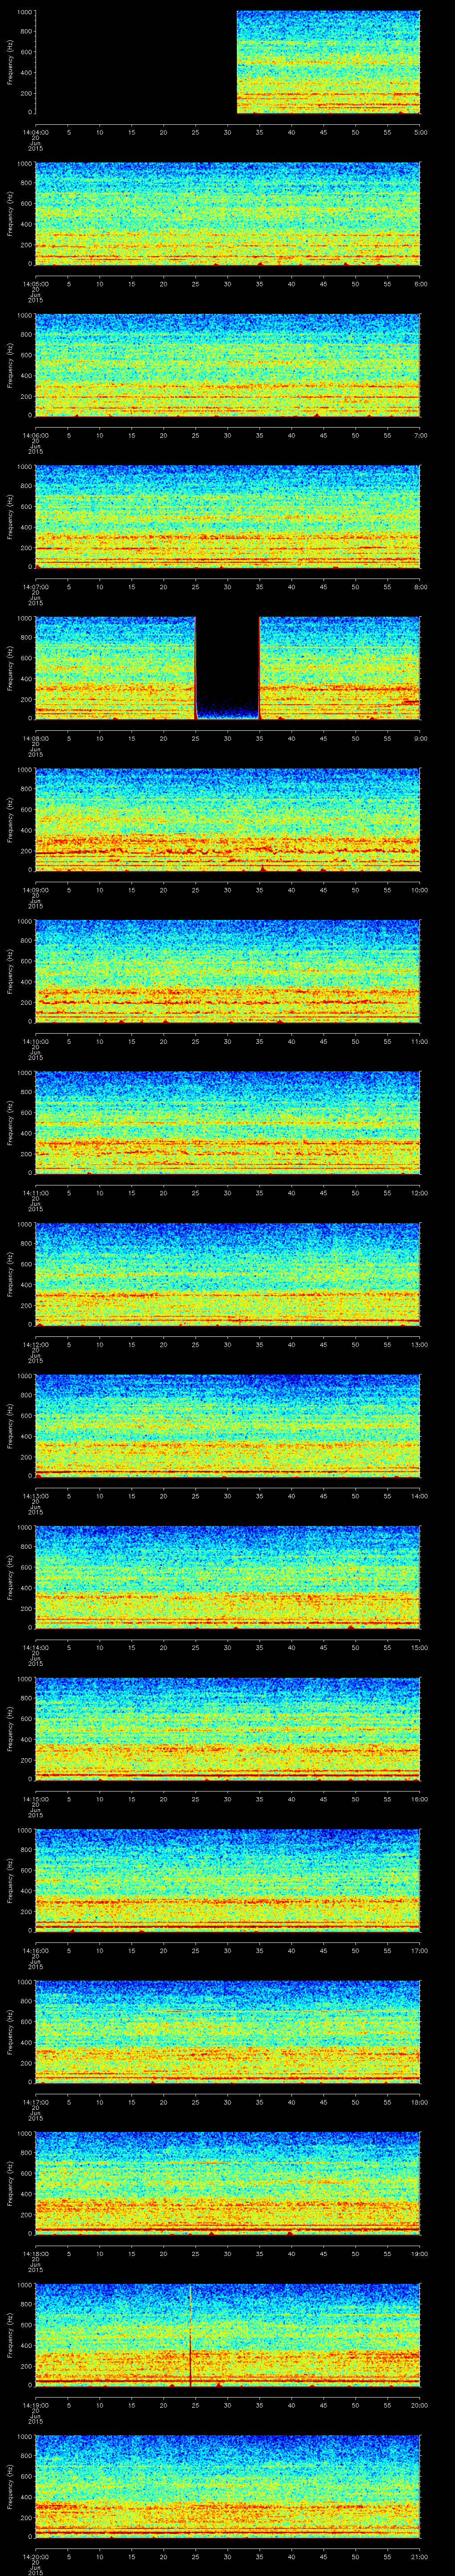
Task: Click the 45-second tick on the 14:06:00 axis
Action: (324, 435)
